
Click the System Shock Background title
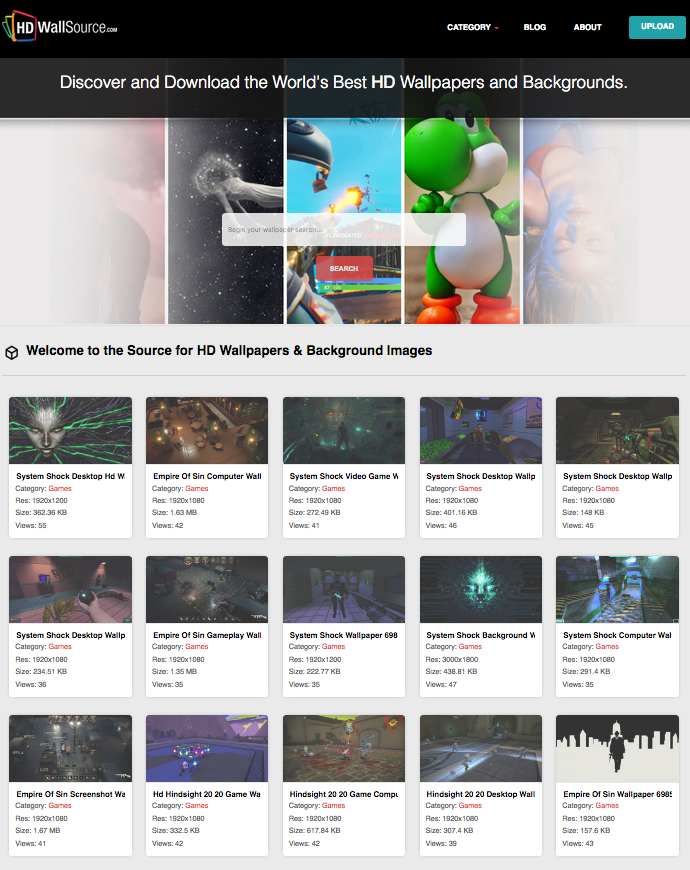tap(481, 635)
